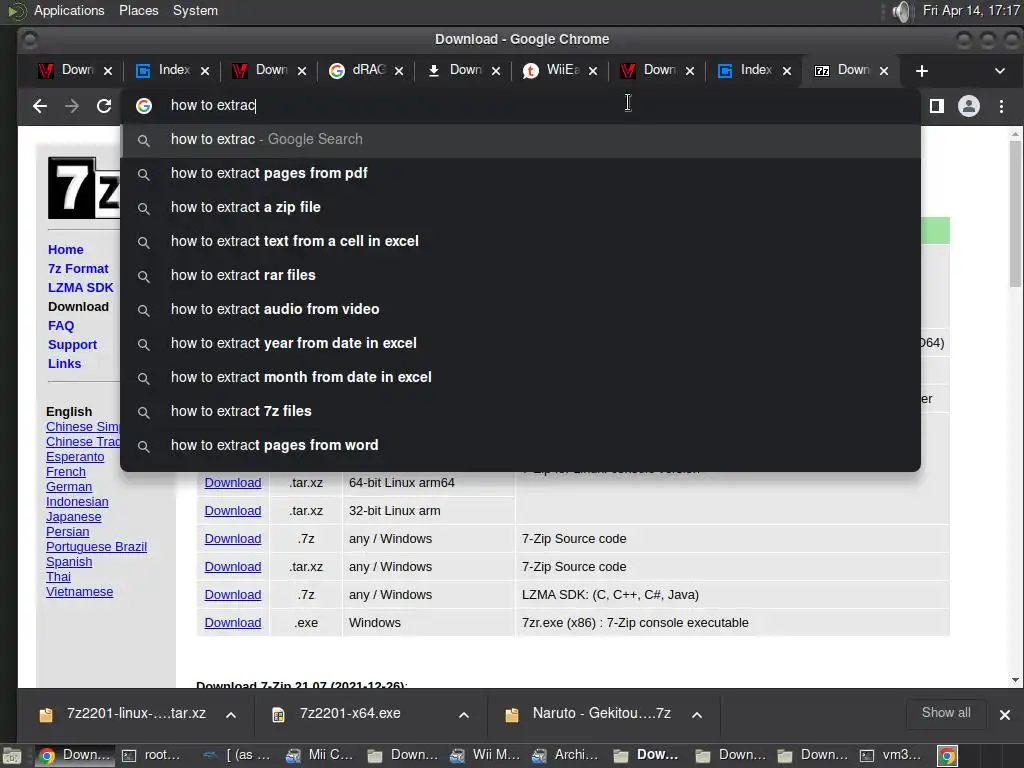Select suggestion 'how to extract rar files'
Screen dimensions: 1024x768
tap(520, 275)
